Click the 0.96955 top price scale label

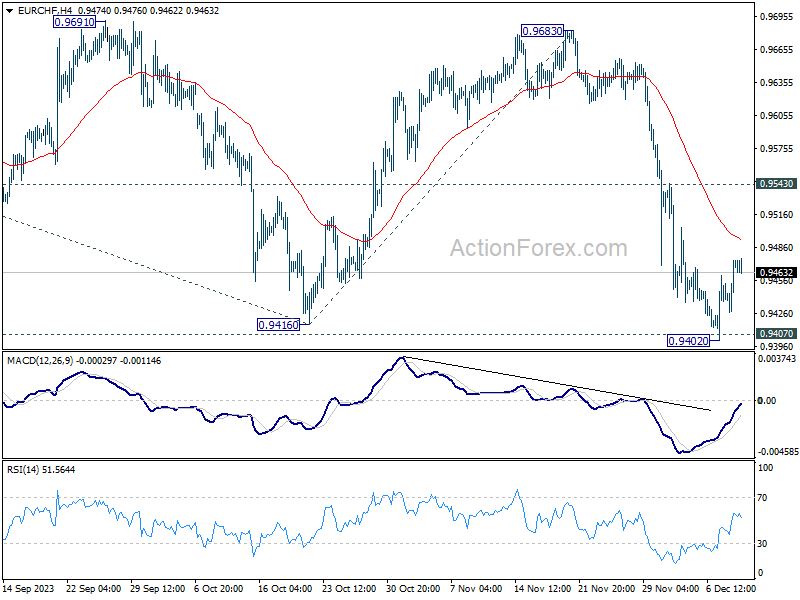tap(777, 16)
